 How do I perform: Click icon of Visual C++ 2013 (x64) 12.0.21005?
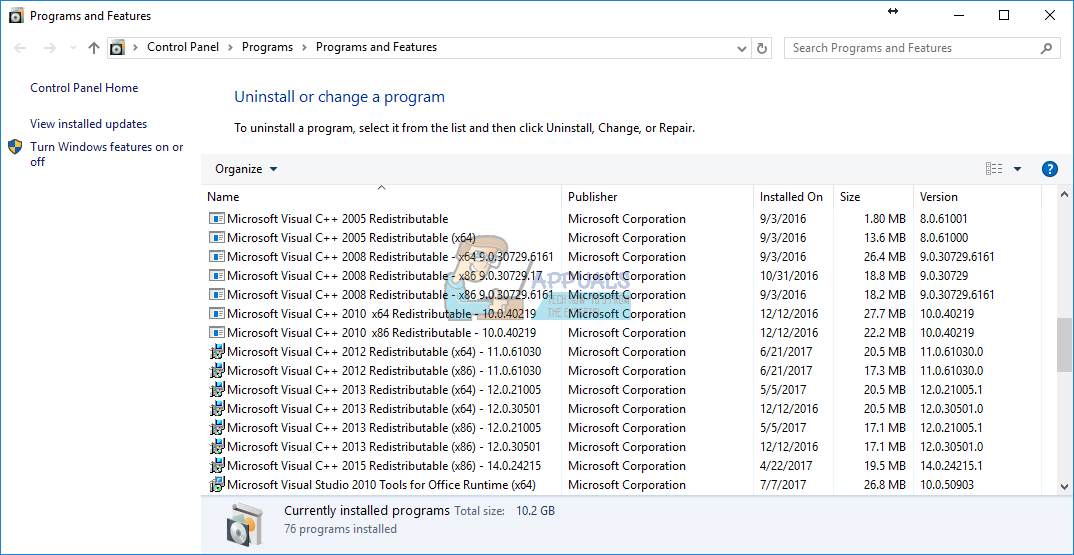pos(216,389)
